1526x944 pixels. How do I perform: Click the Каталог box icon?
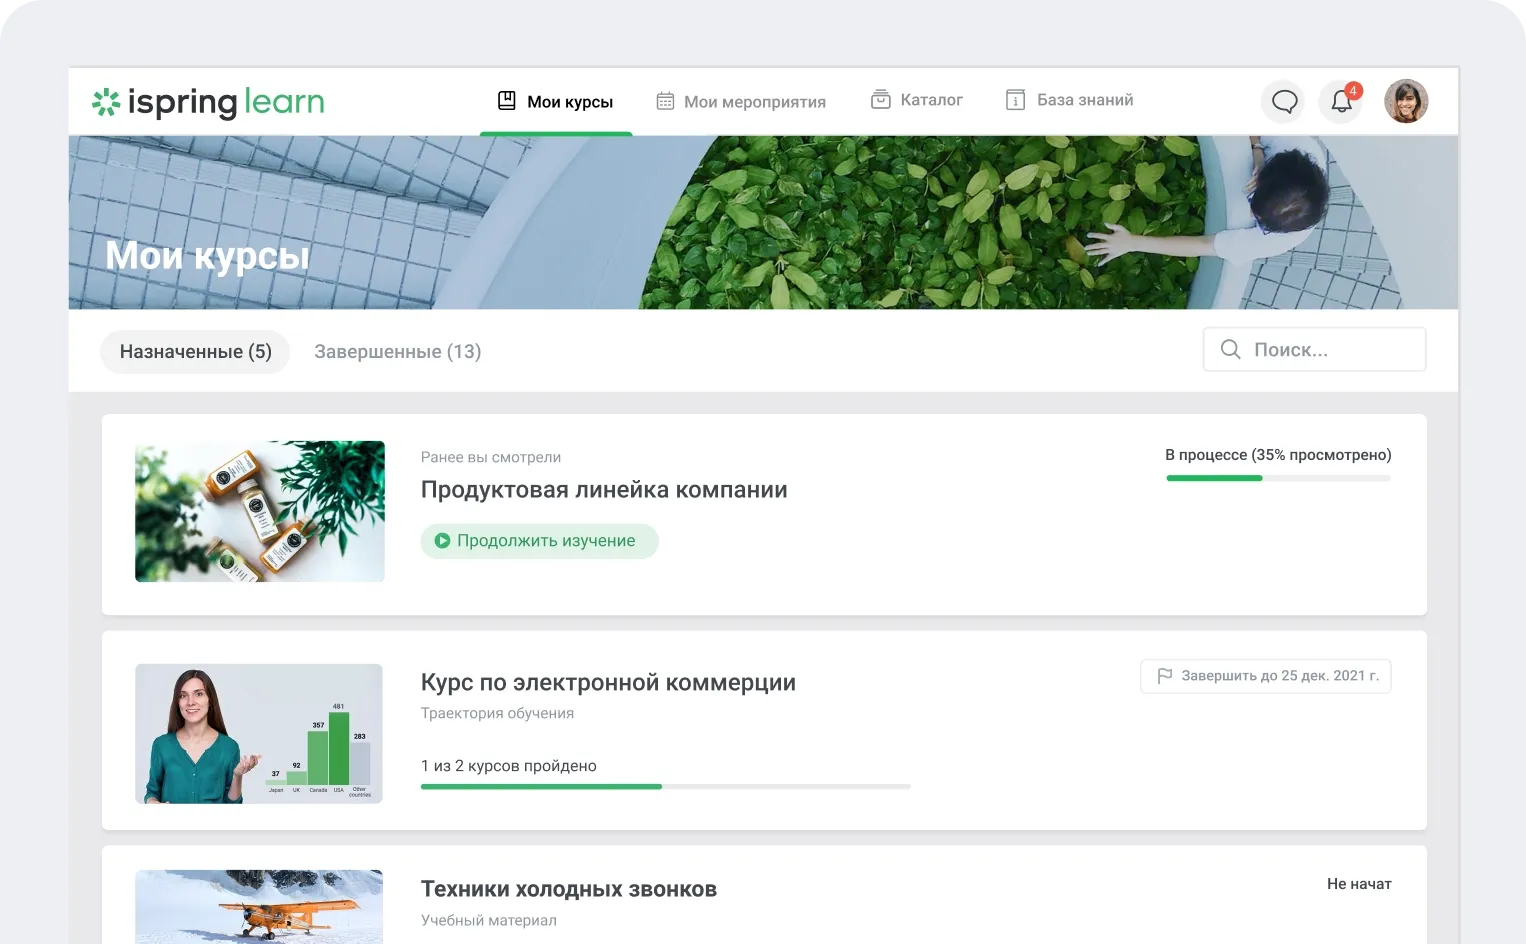[880, 100]
